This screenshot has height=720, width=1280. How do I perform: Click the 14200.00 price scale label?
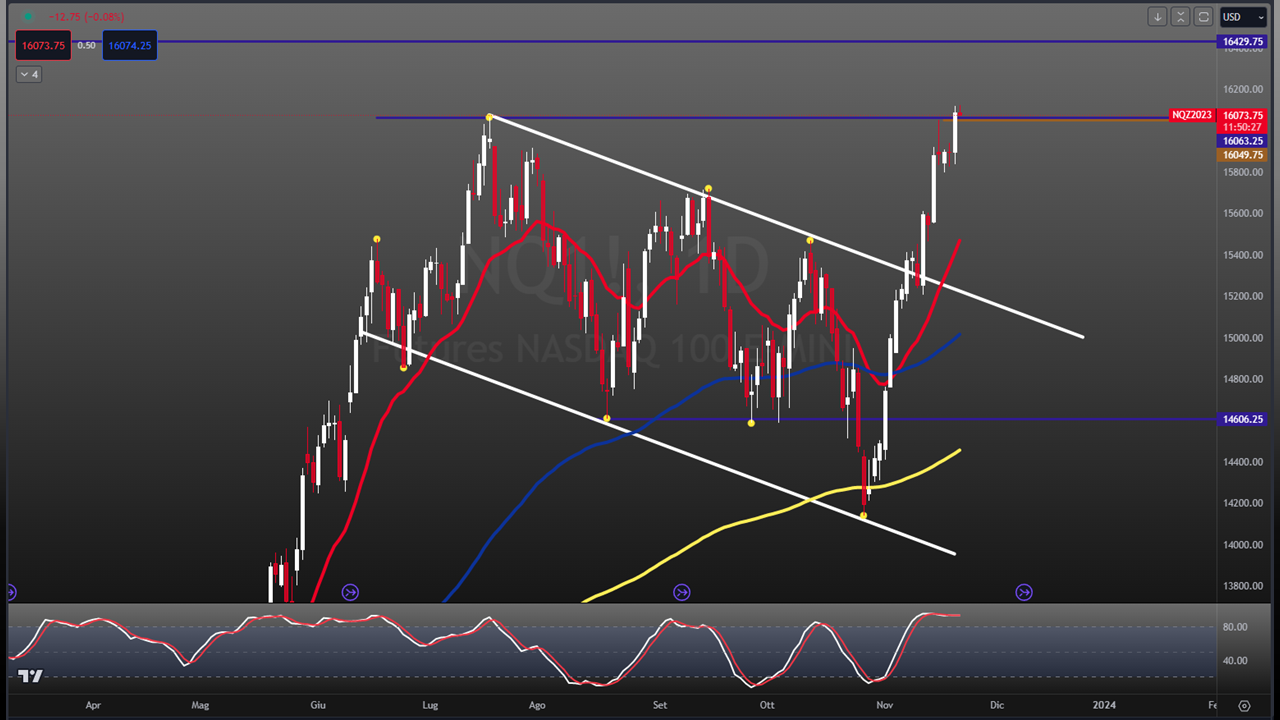point(1242,503)
